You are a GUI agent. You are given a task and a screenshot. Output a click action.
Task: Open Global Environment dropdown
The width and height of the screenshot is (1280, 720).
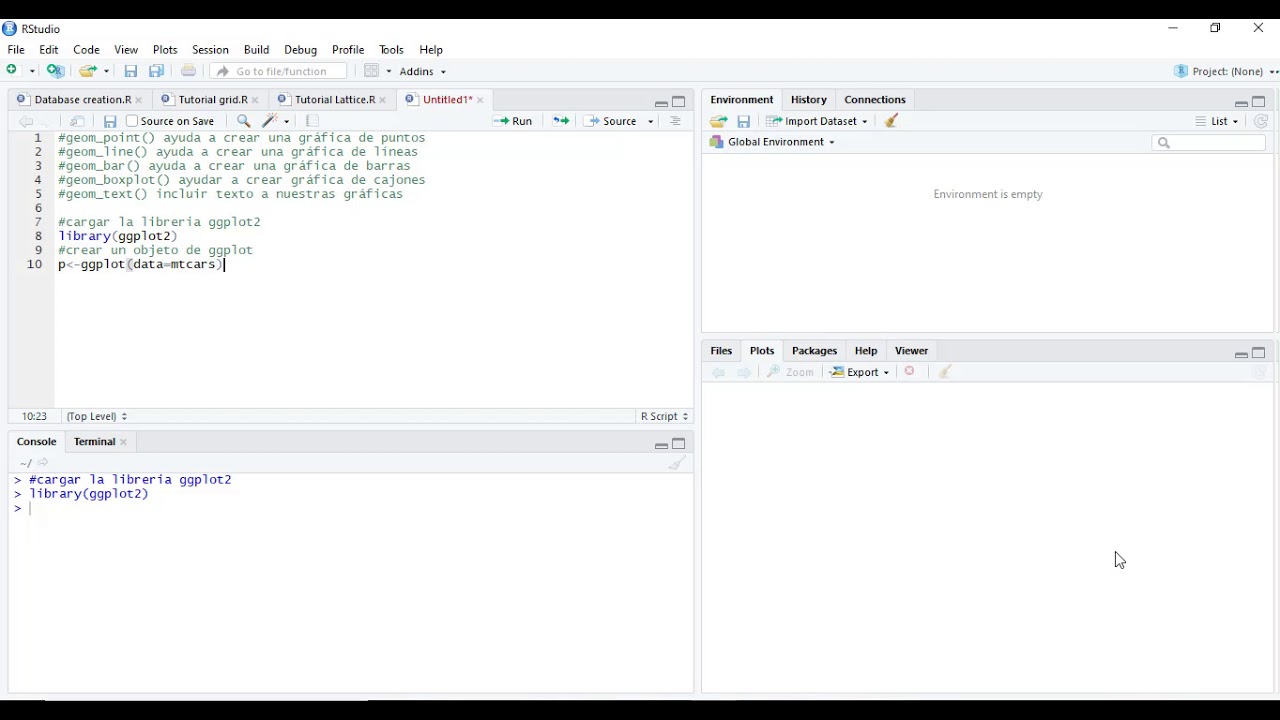(772, 142)
